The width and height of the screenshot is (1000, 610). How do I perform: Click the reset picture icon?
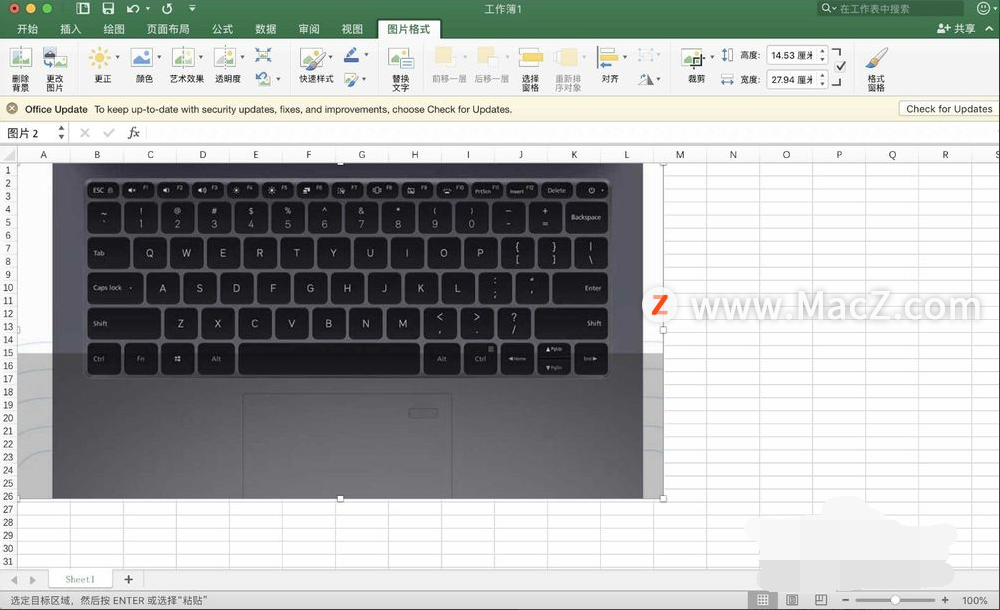pos(263,78)
